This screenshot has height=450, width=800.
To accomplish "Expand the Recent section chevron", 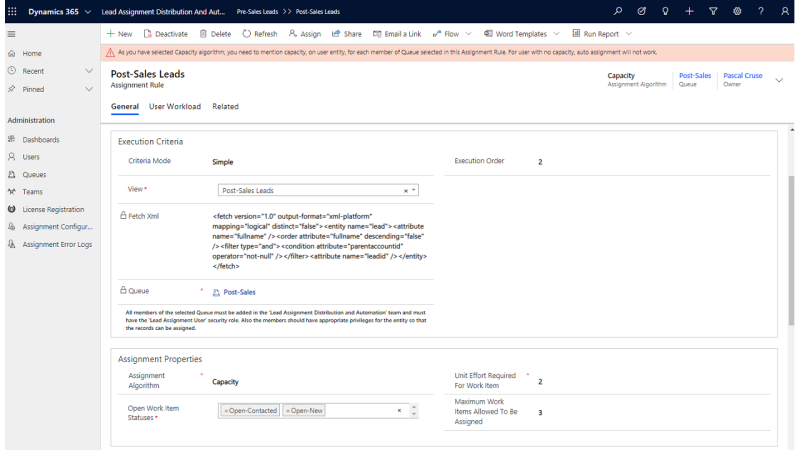I will pyautogui.click(x=89, y=71).
